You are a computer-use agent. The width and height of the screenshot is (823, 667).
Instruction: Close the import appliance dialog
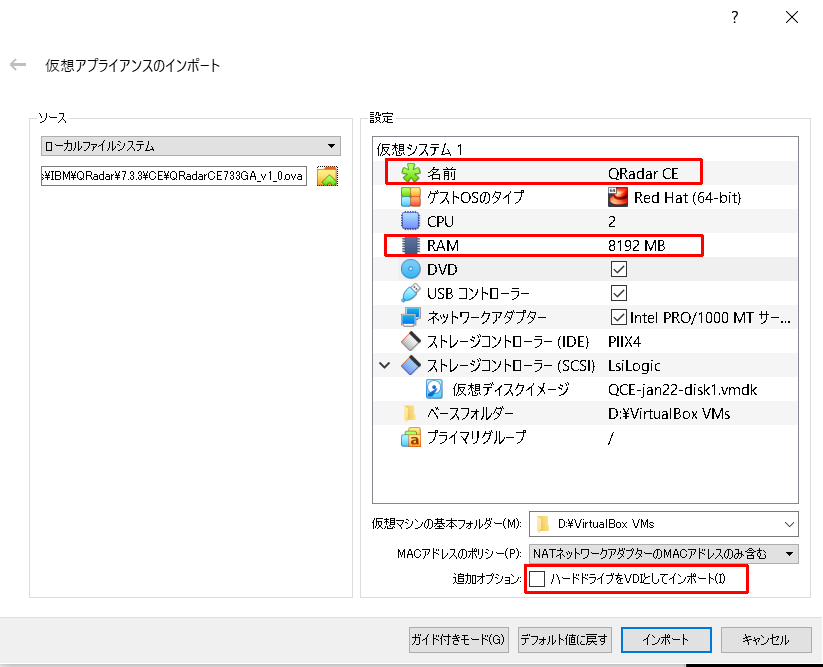point(792,17)
